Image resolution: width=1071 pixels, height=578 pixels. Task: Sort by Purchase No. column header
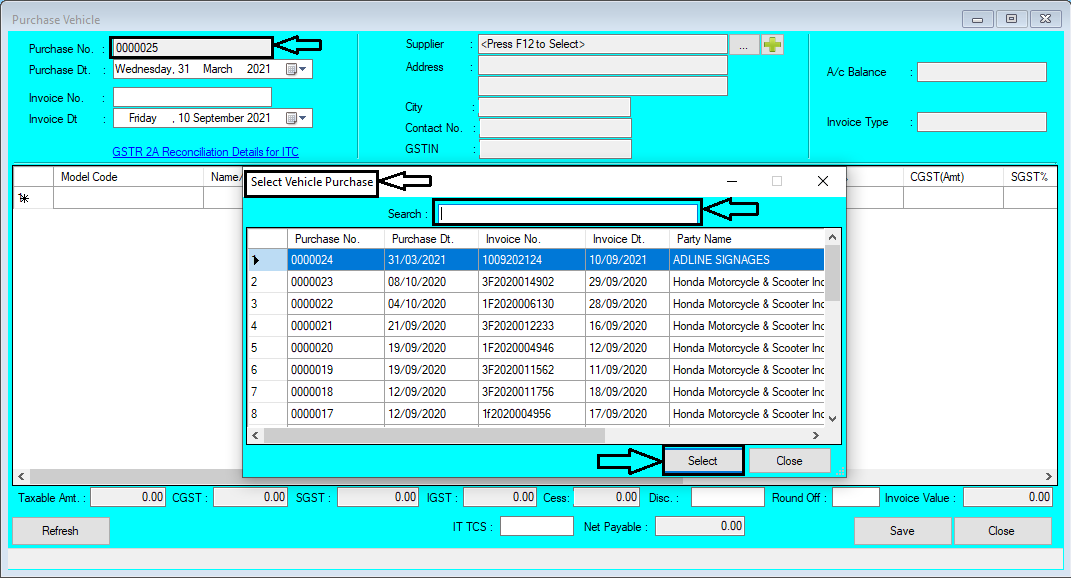click(335, 239)
